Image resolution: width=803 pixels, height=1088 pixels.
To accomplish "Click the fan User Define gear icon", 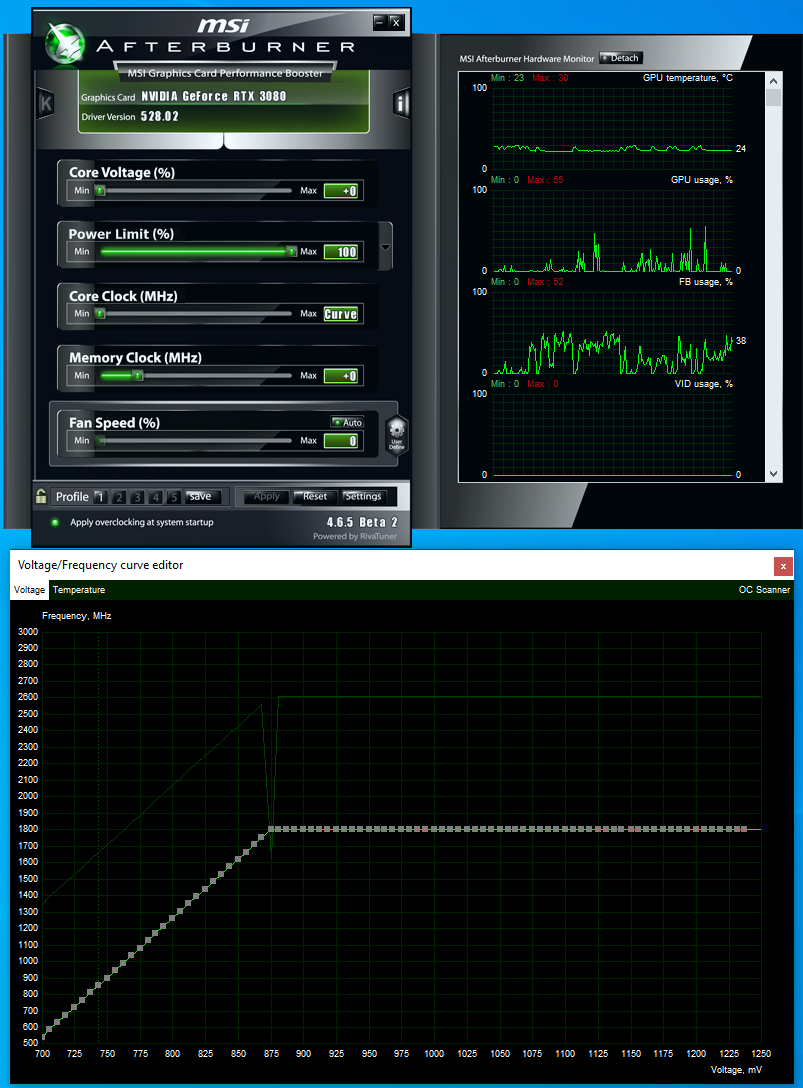I will pos(396,435).
